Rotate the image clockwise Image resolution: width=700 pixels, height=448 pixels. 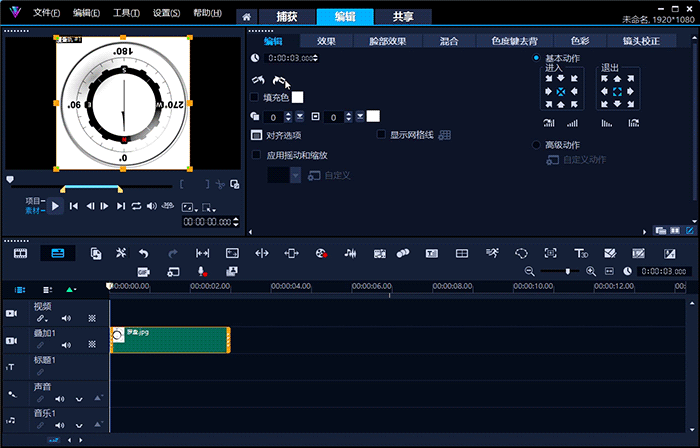(279, 80)
